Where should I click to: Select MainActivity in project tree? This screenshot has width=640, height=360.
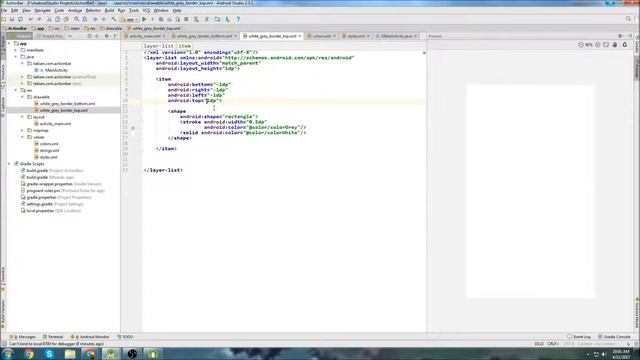pos(57,70)
